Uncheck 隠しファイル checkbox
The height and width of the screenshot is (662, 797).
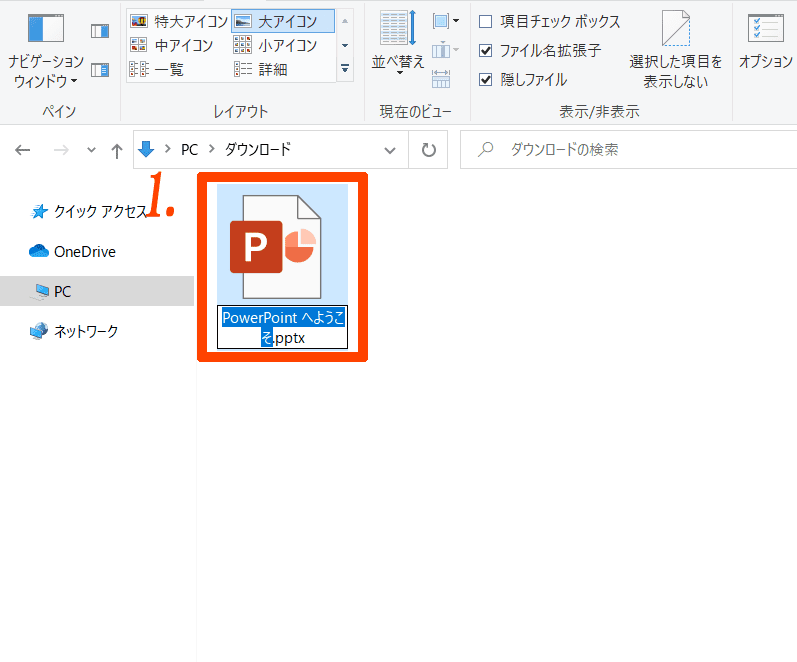tap(486, 79)
